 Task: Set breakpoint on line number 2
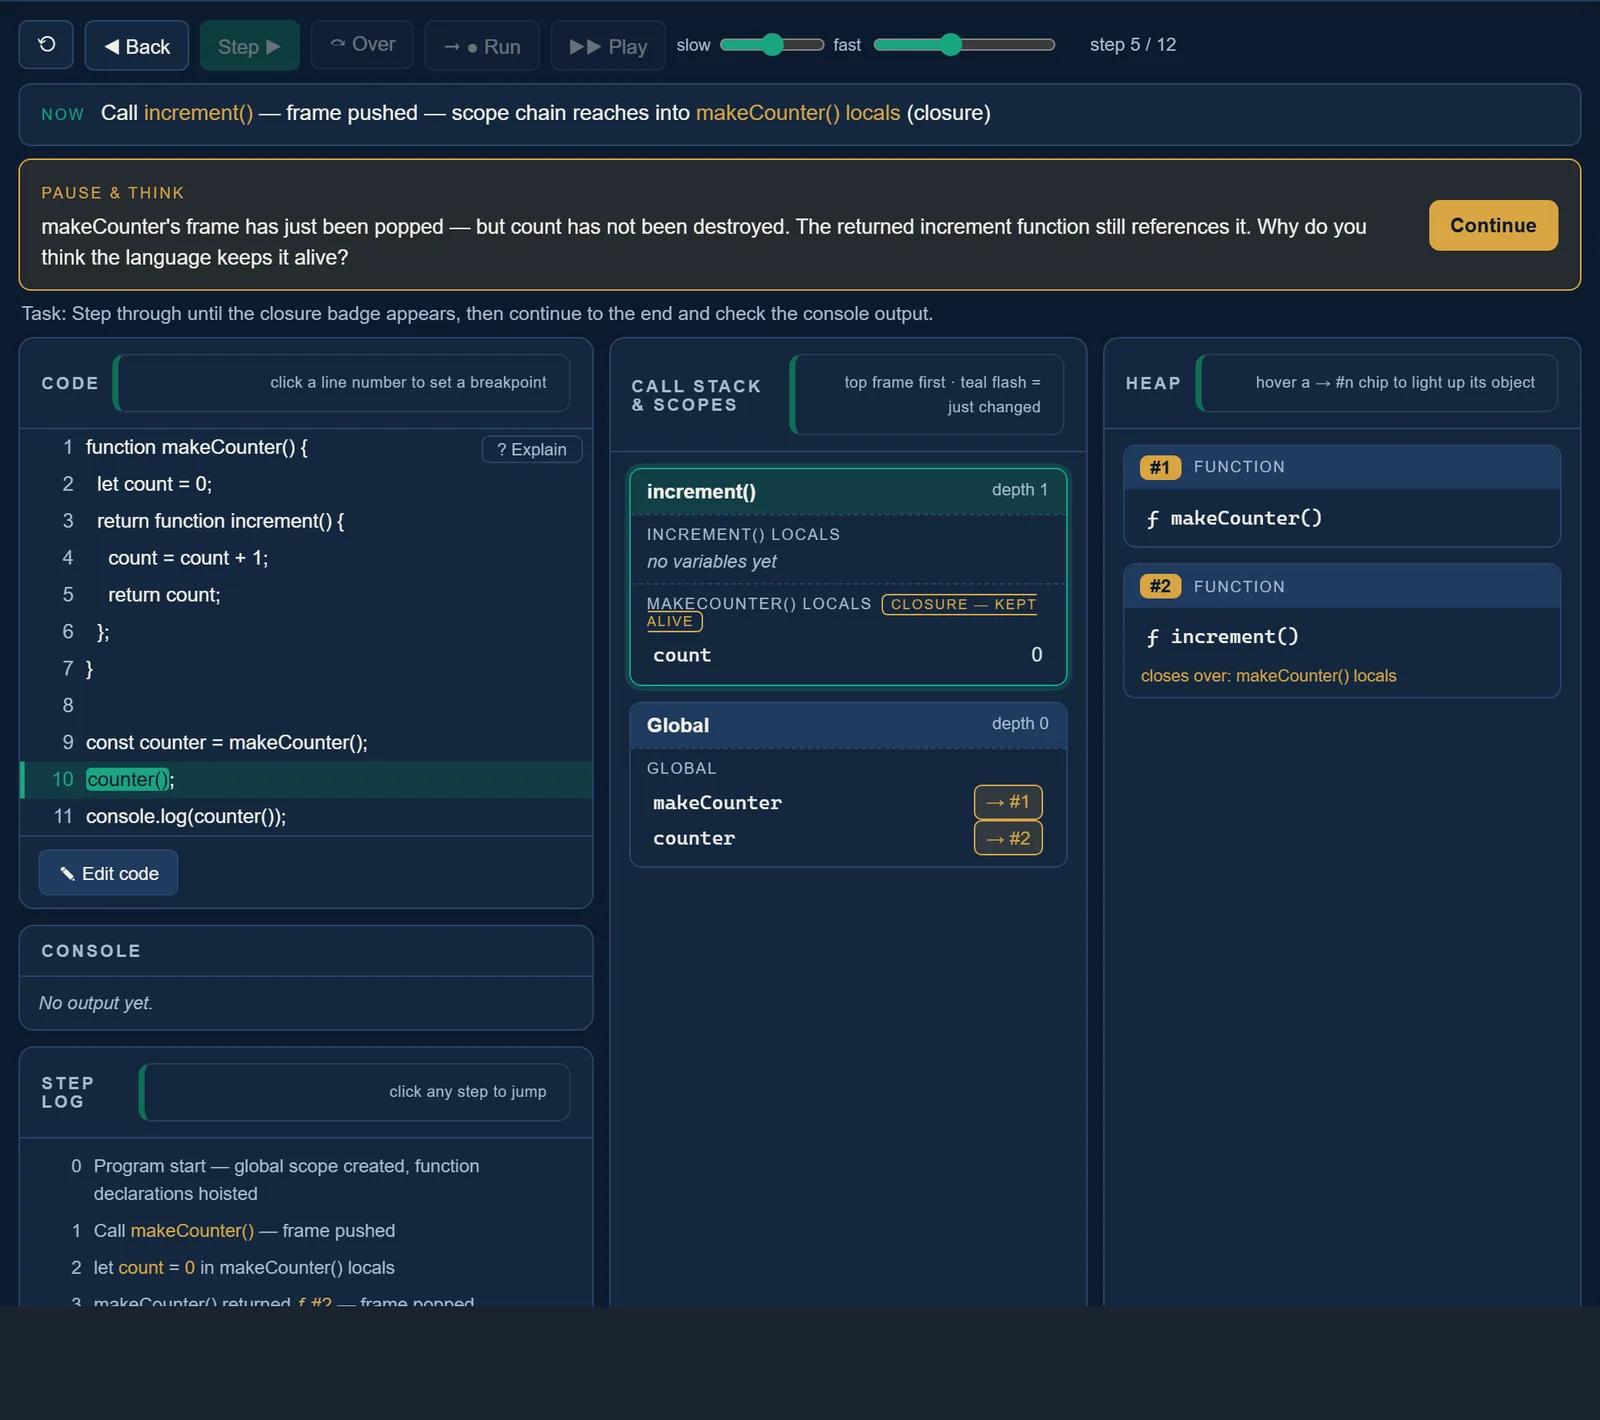click(x=67, y=484)
